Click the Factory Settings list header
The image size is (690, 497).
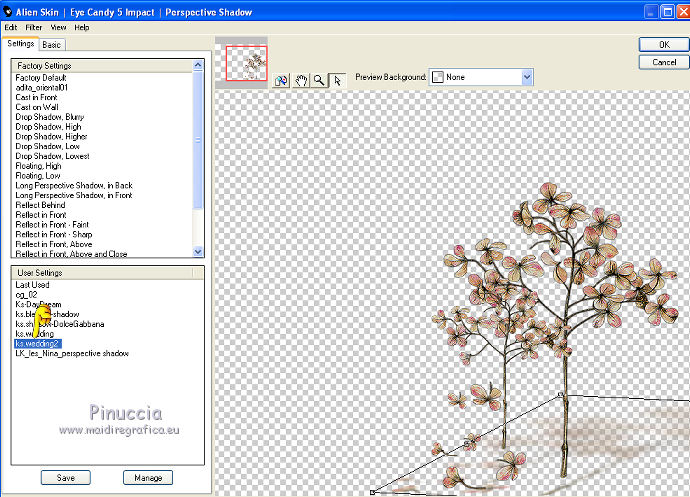(x=102, y=66)
